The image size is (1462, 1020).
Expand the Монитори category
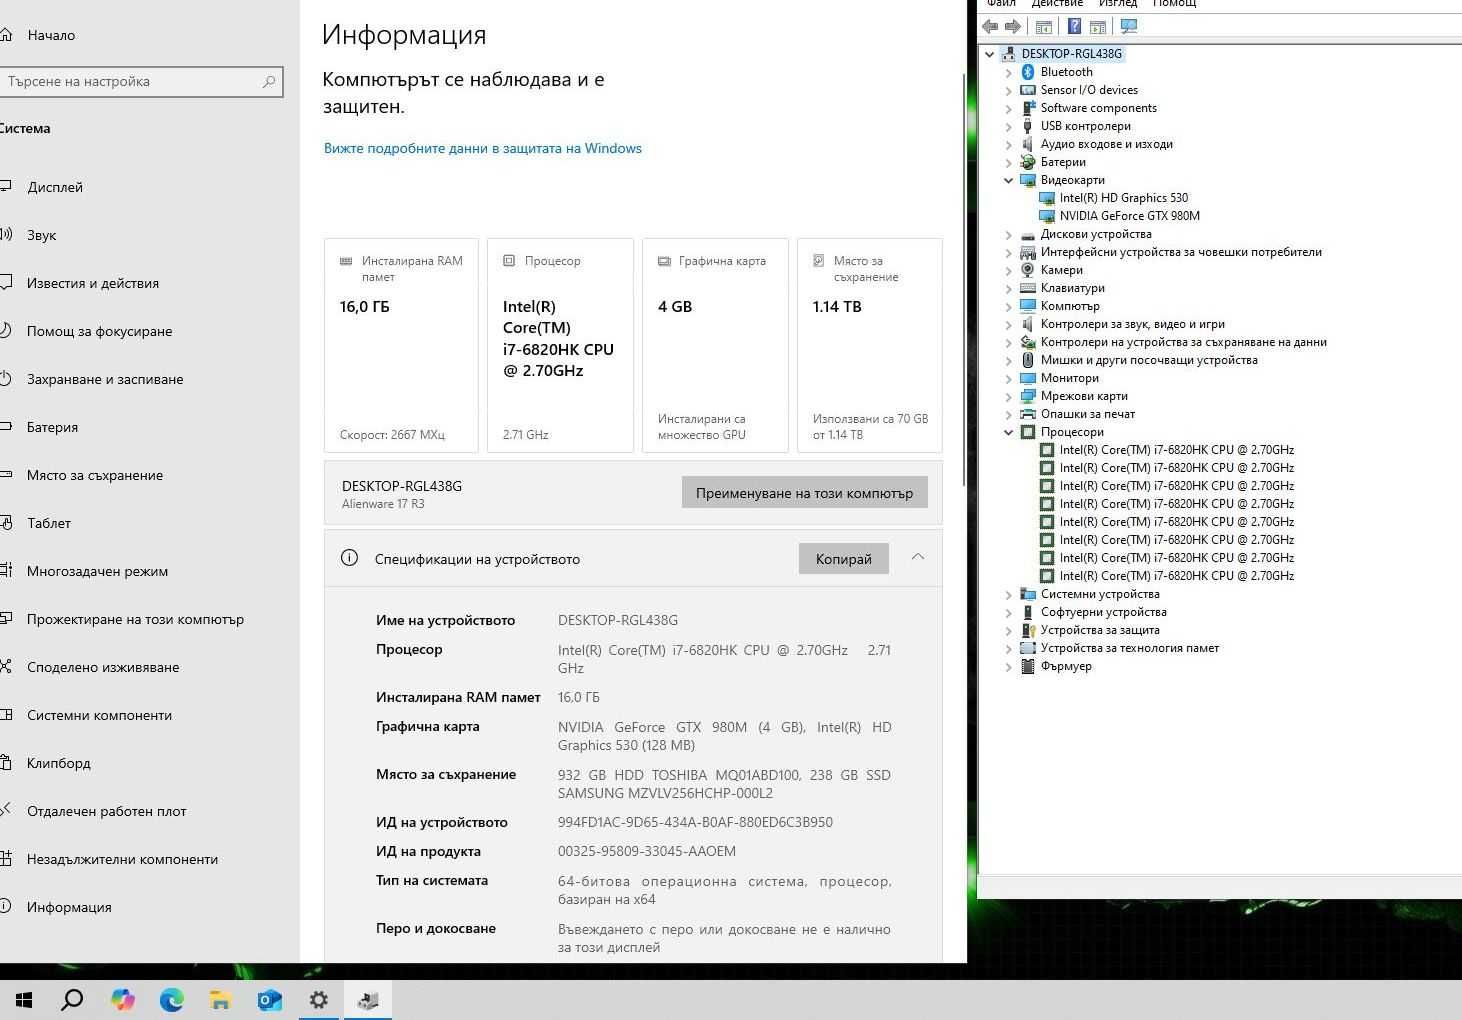pos(1009,378)
